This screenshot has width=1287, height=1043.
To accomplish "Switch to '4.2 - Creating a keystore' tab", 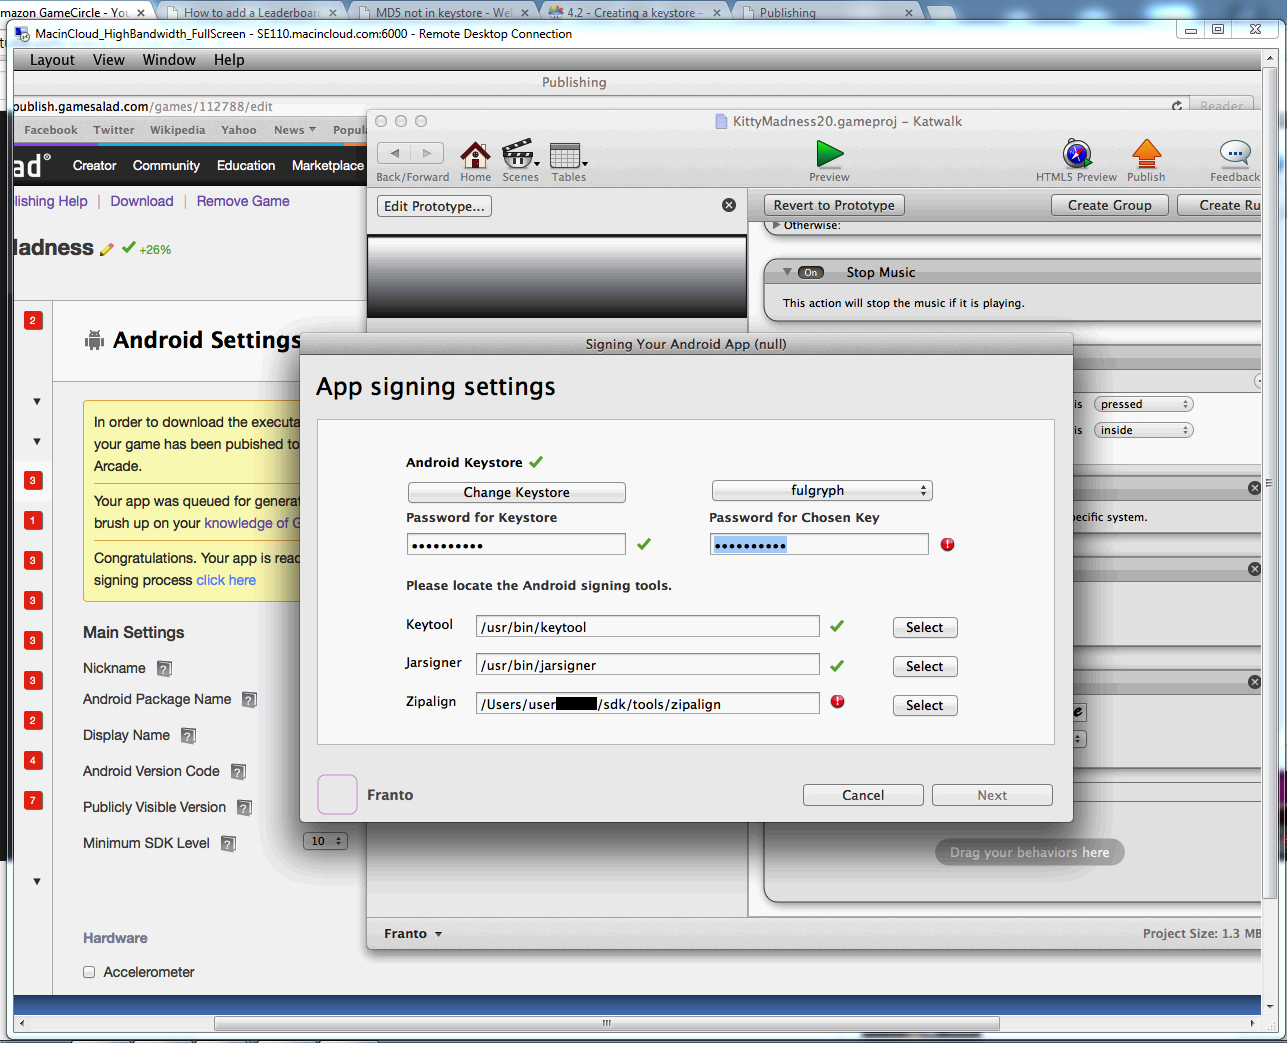I will pos(636,12).
